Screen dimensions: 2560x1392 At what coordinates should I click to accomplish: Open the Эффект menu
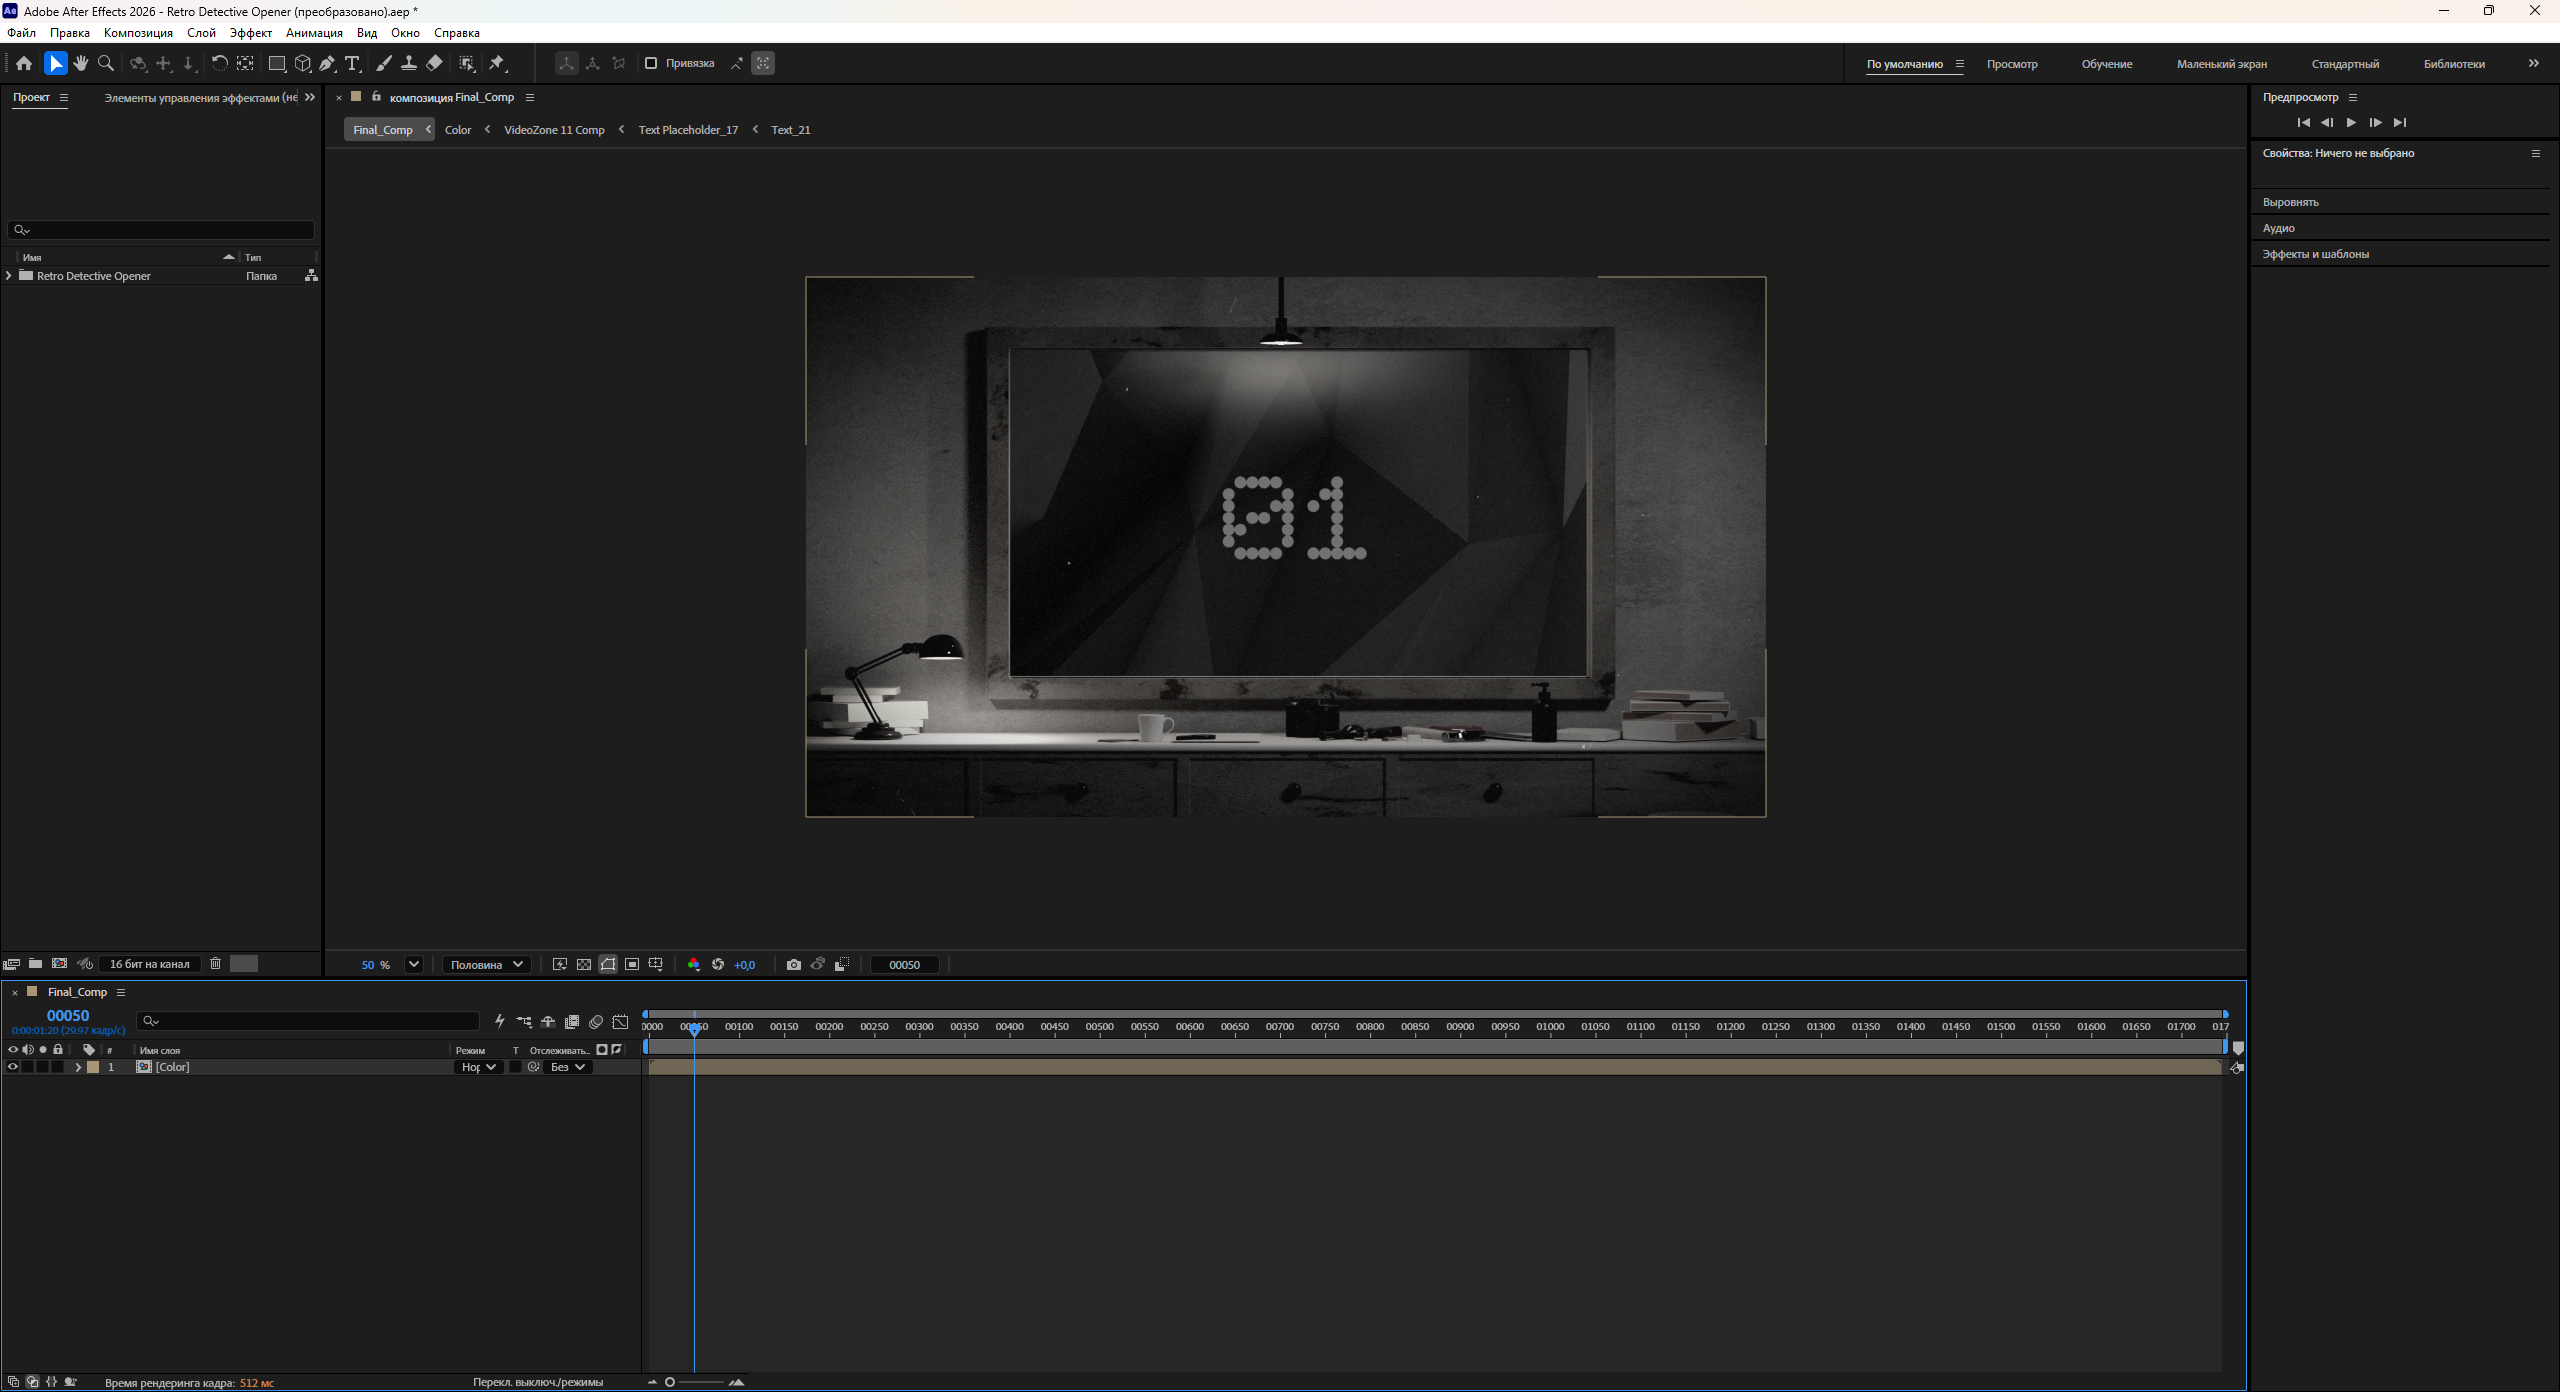pos(251,33)
